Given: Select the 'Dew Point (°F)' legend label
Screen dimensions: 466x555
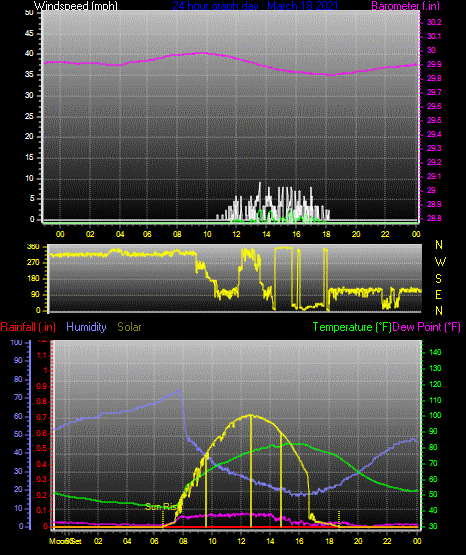Looking at the screenshot, I should pos(427,327).
